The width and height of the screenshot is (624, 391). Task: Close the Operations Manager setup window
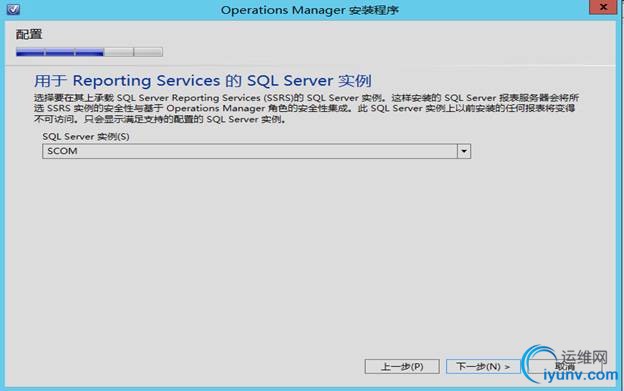coord(603,7)
